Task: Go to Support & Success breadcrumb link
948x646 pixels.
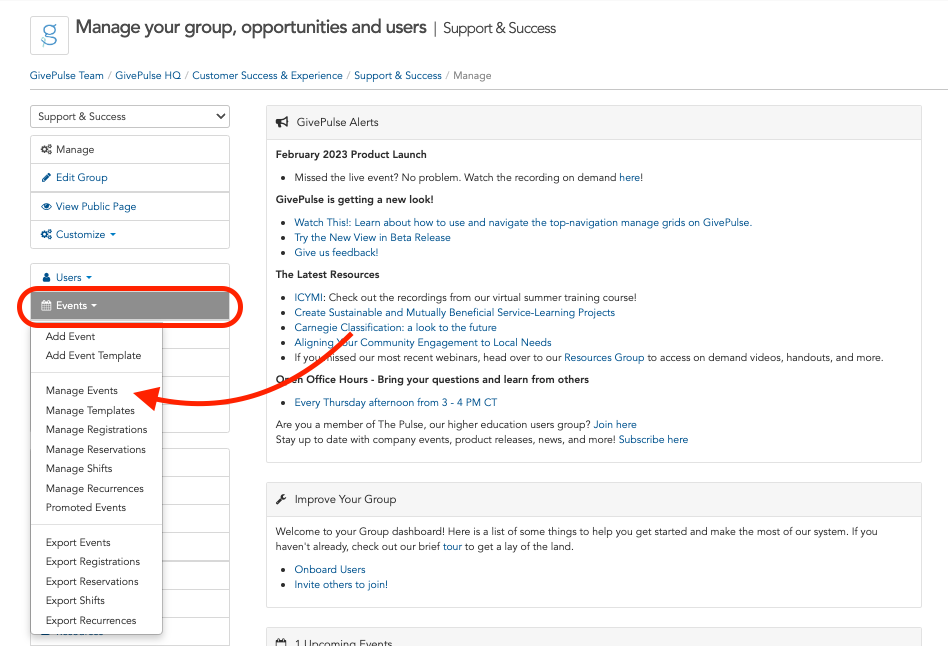Action: 398,76
